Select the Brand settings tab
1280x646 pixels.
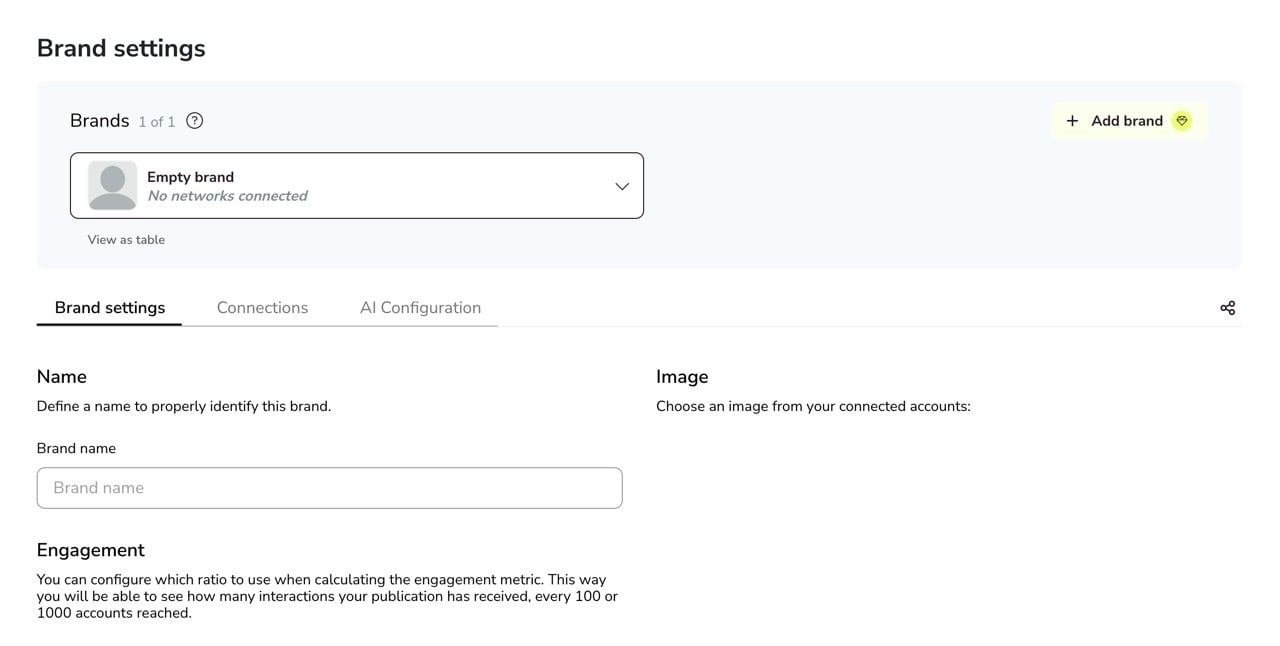pos(110,308)
